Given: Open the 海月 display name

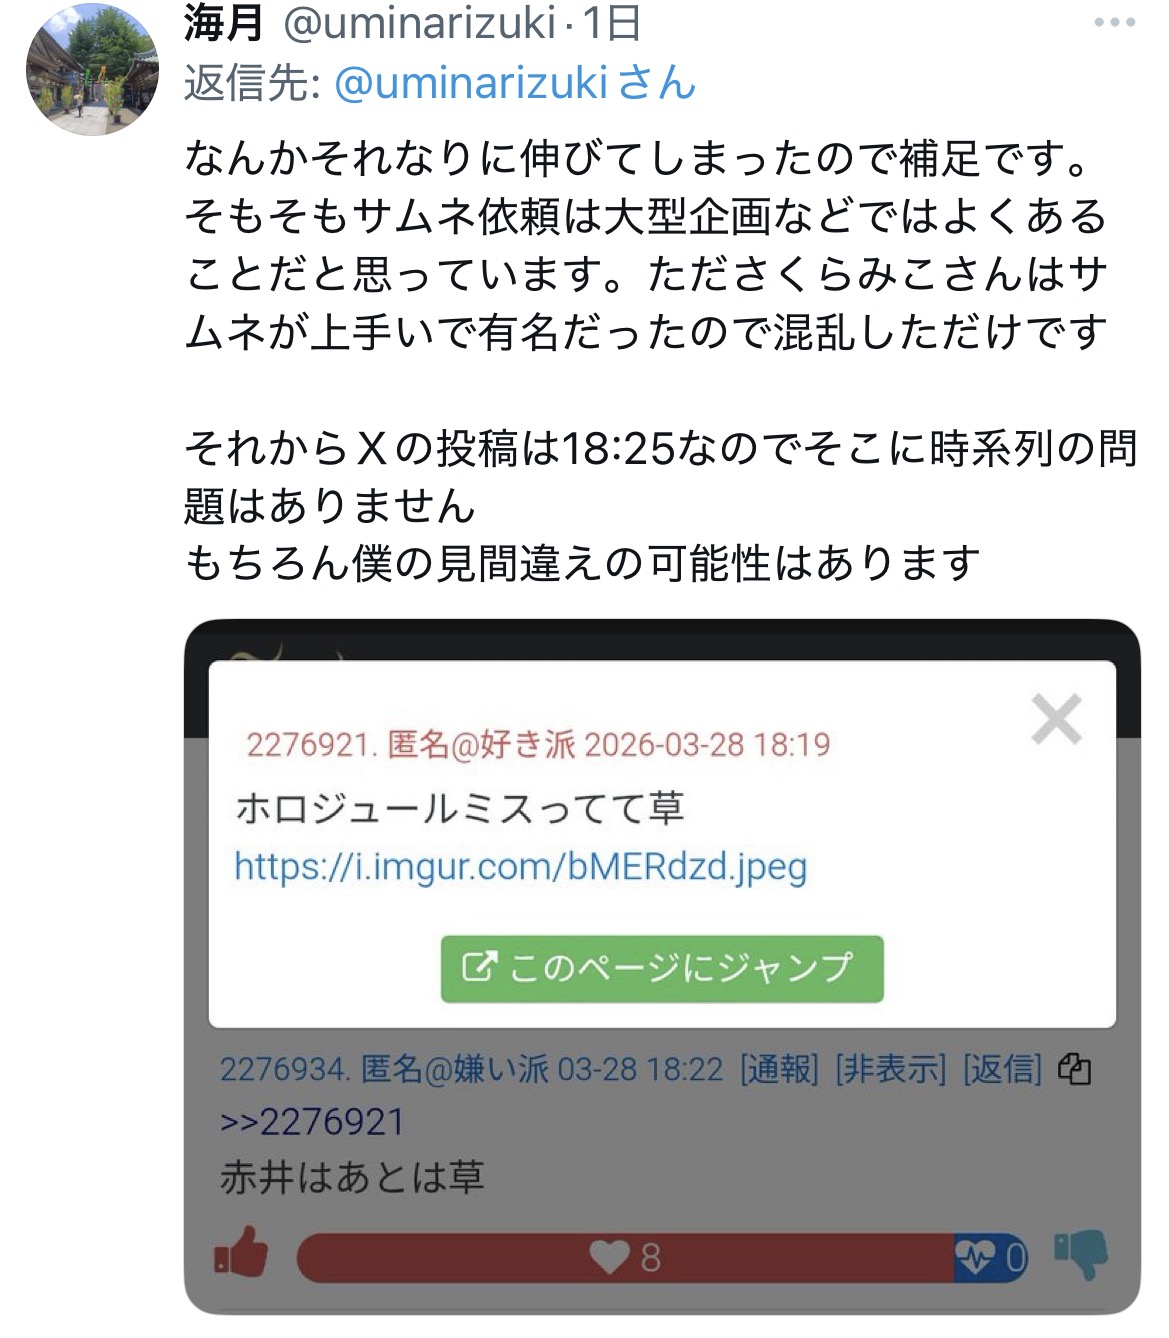Looking at the screenshot, I should click(224, 22).
